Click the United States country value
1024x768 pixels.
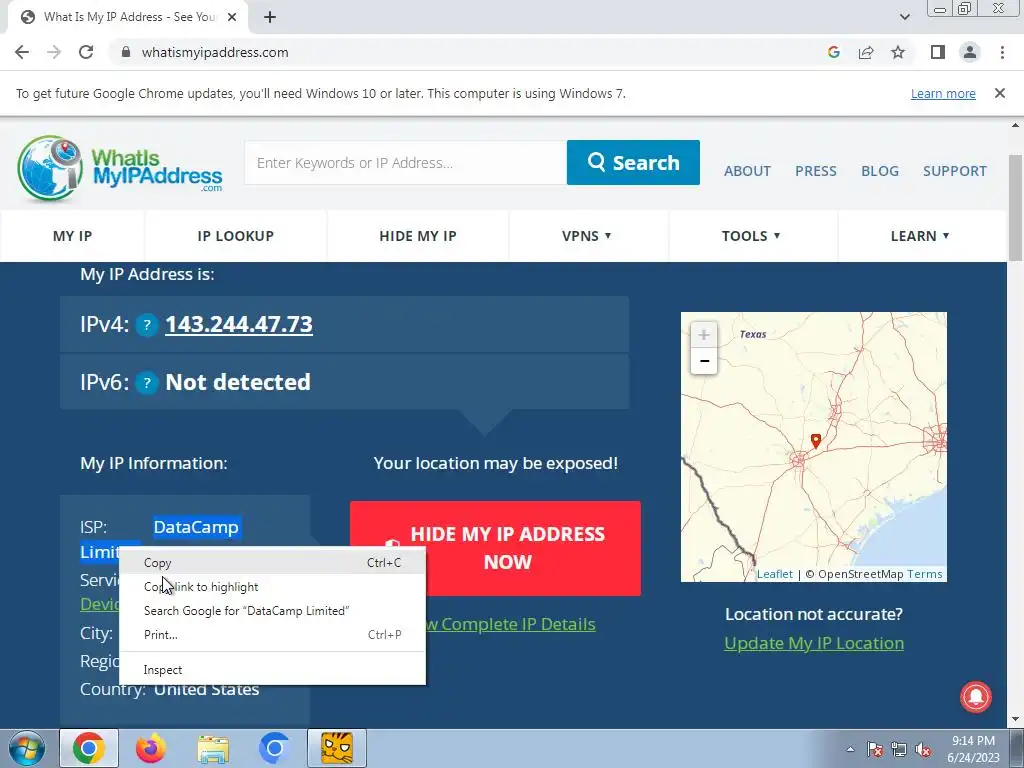206,690
